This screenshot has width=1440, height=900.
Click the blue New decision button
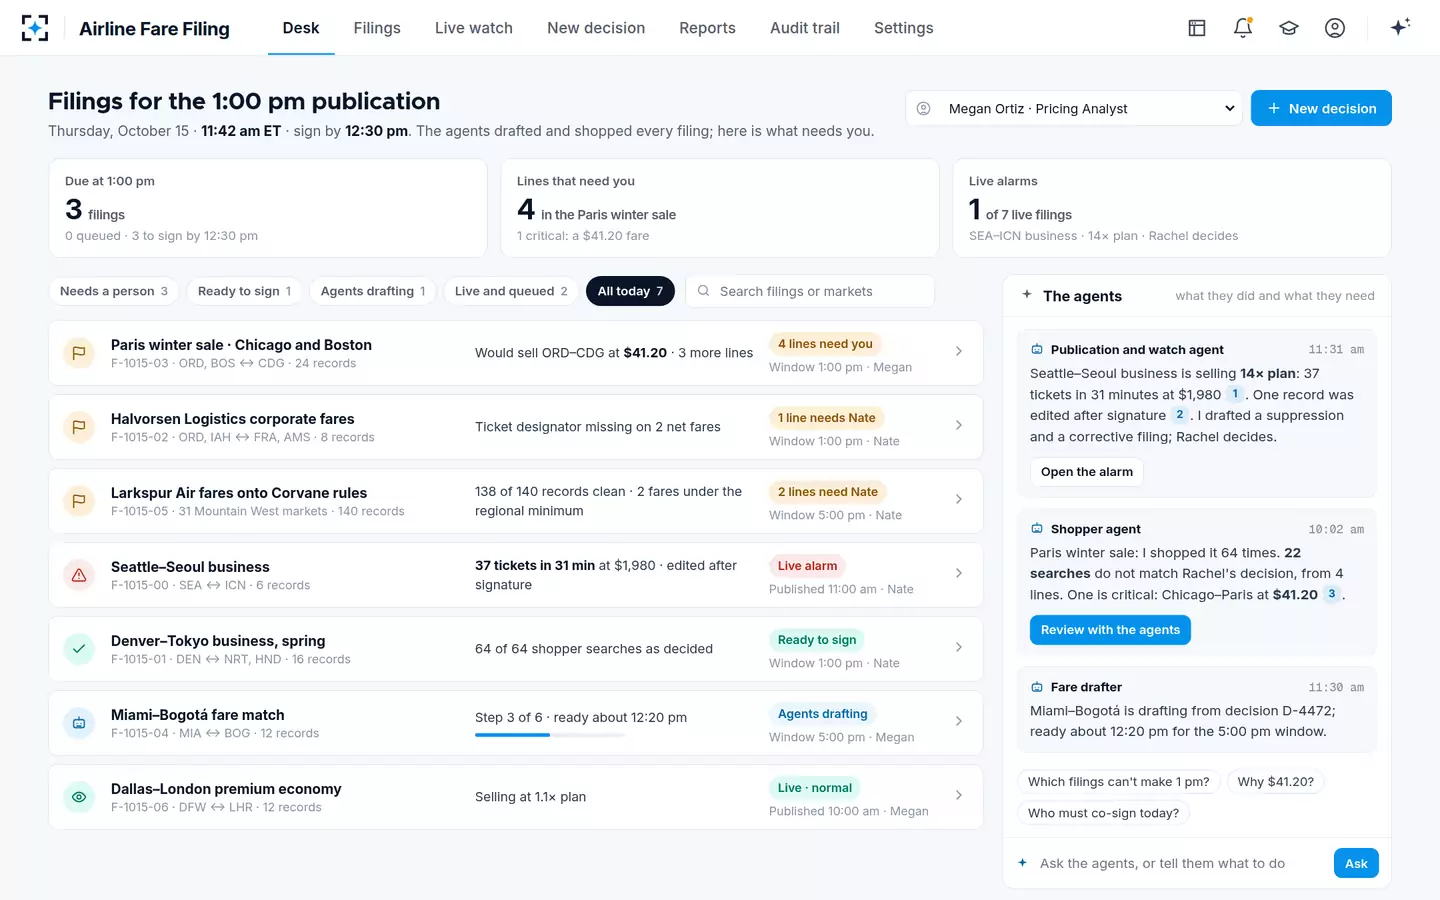1321,108
